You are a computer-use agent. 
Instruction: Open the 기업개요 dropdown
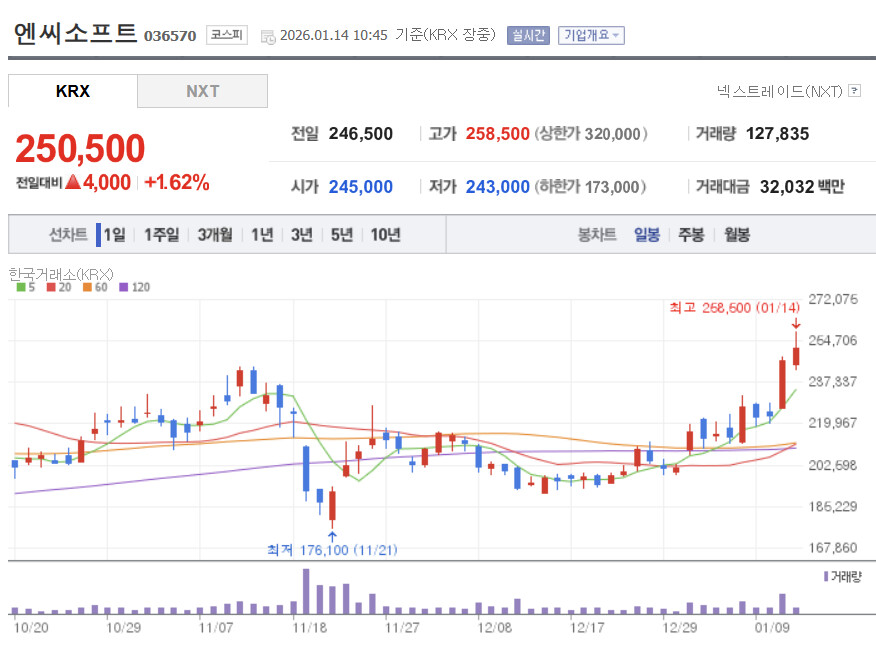pyautogui.click(x=591, y=35)
